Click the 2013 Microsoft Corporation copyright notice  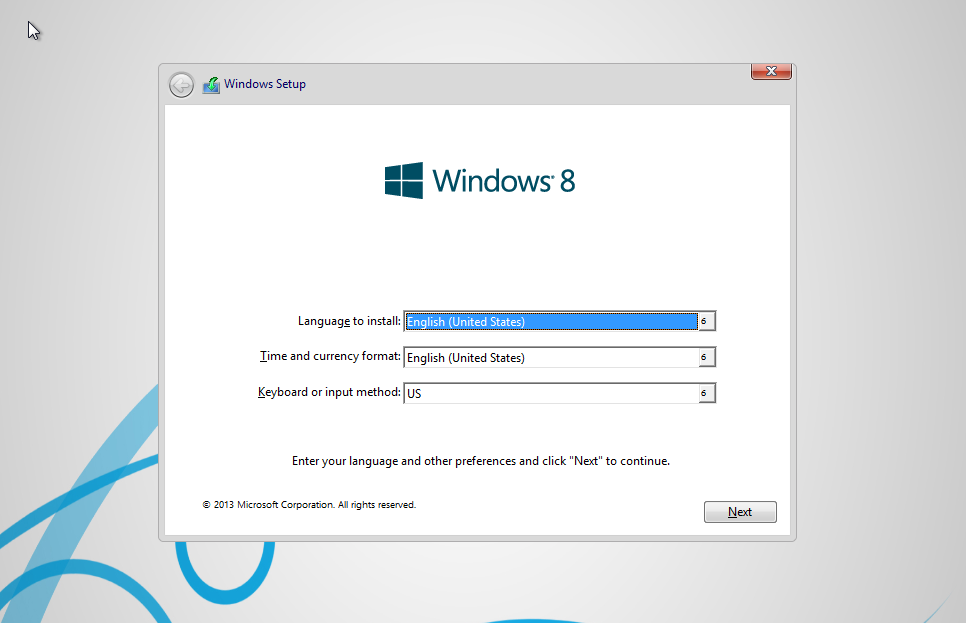309,505
